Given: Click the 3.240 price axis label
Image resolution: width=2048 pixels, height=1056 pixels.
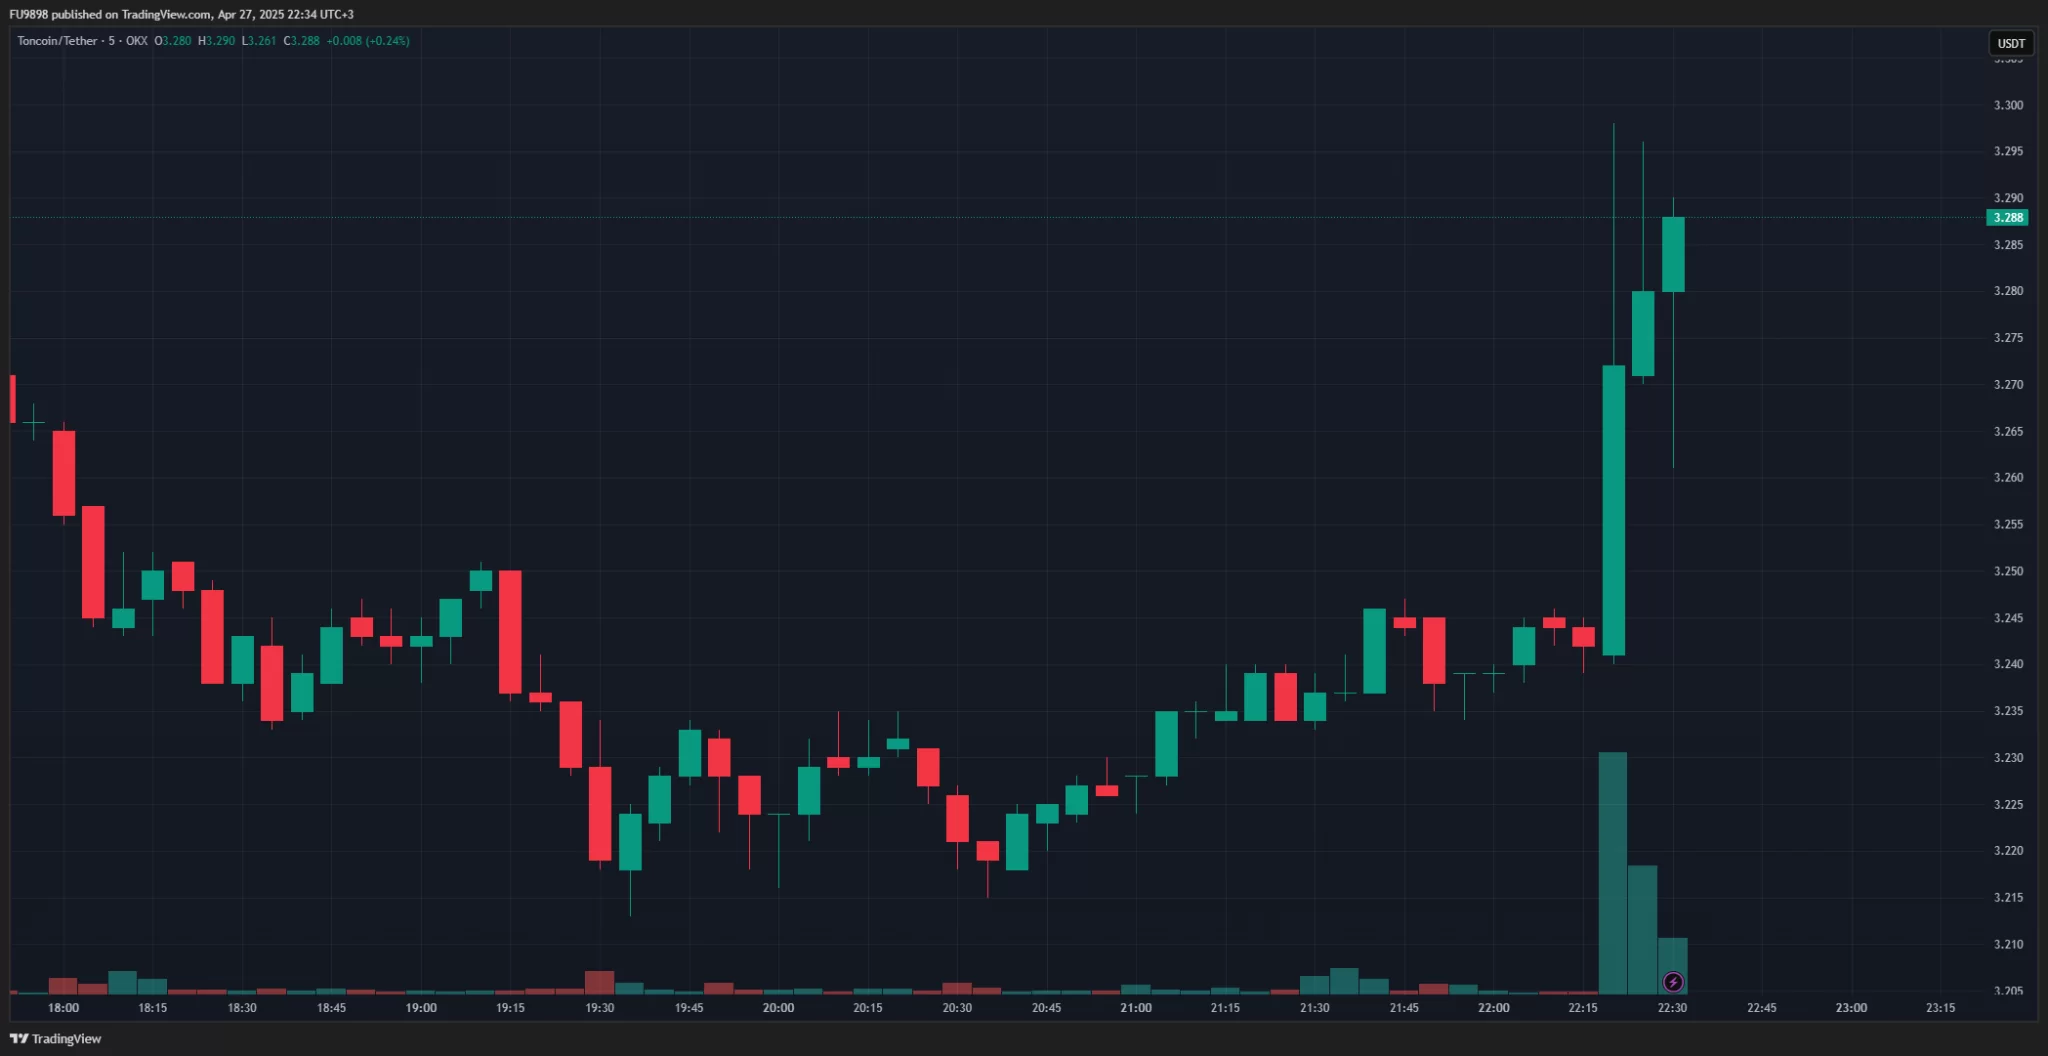Looking at the screenshot, I should tap(2008, 665).
